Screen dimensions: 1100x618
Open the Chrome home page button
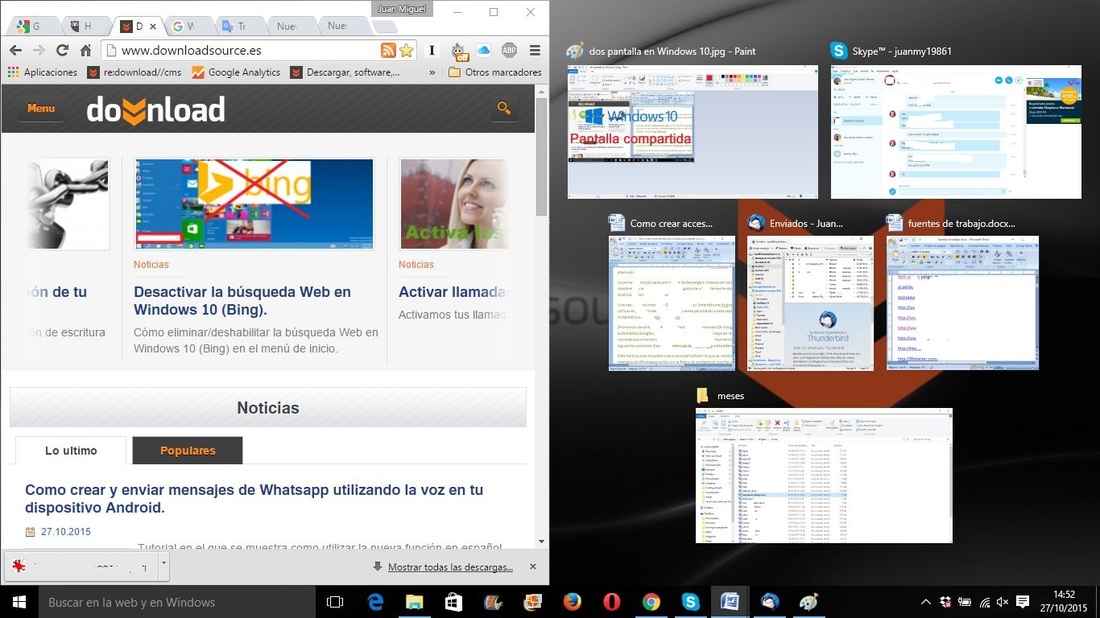pos(86,50)
